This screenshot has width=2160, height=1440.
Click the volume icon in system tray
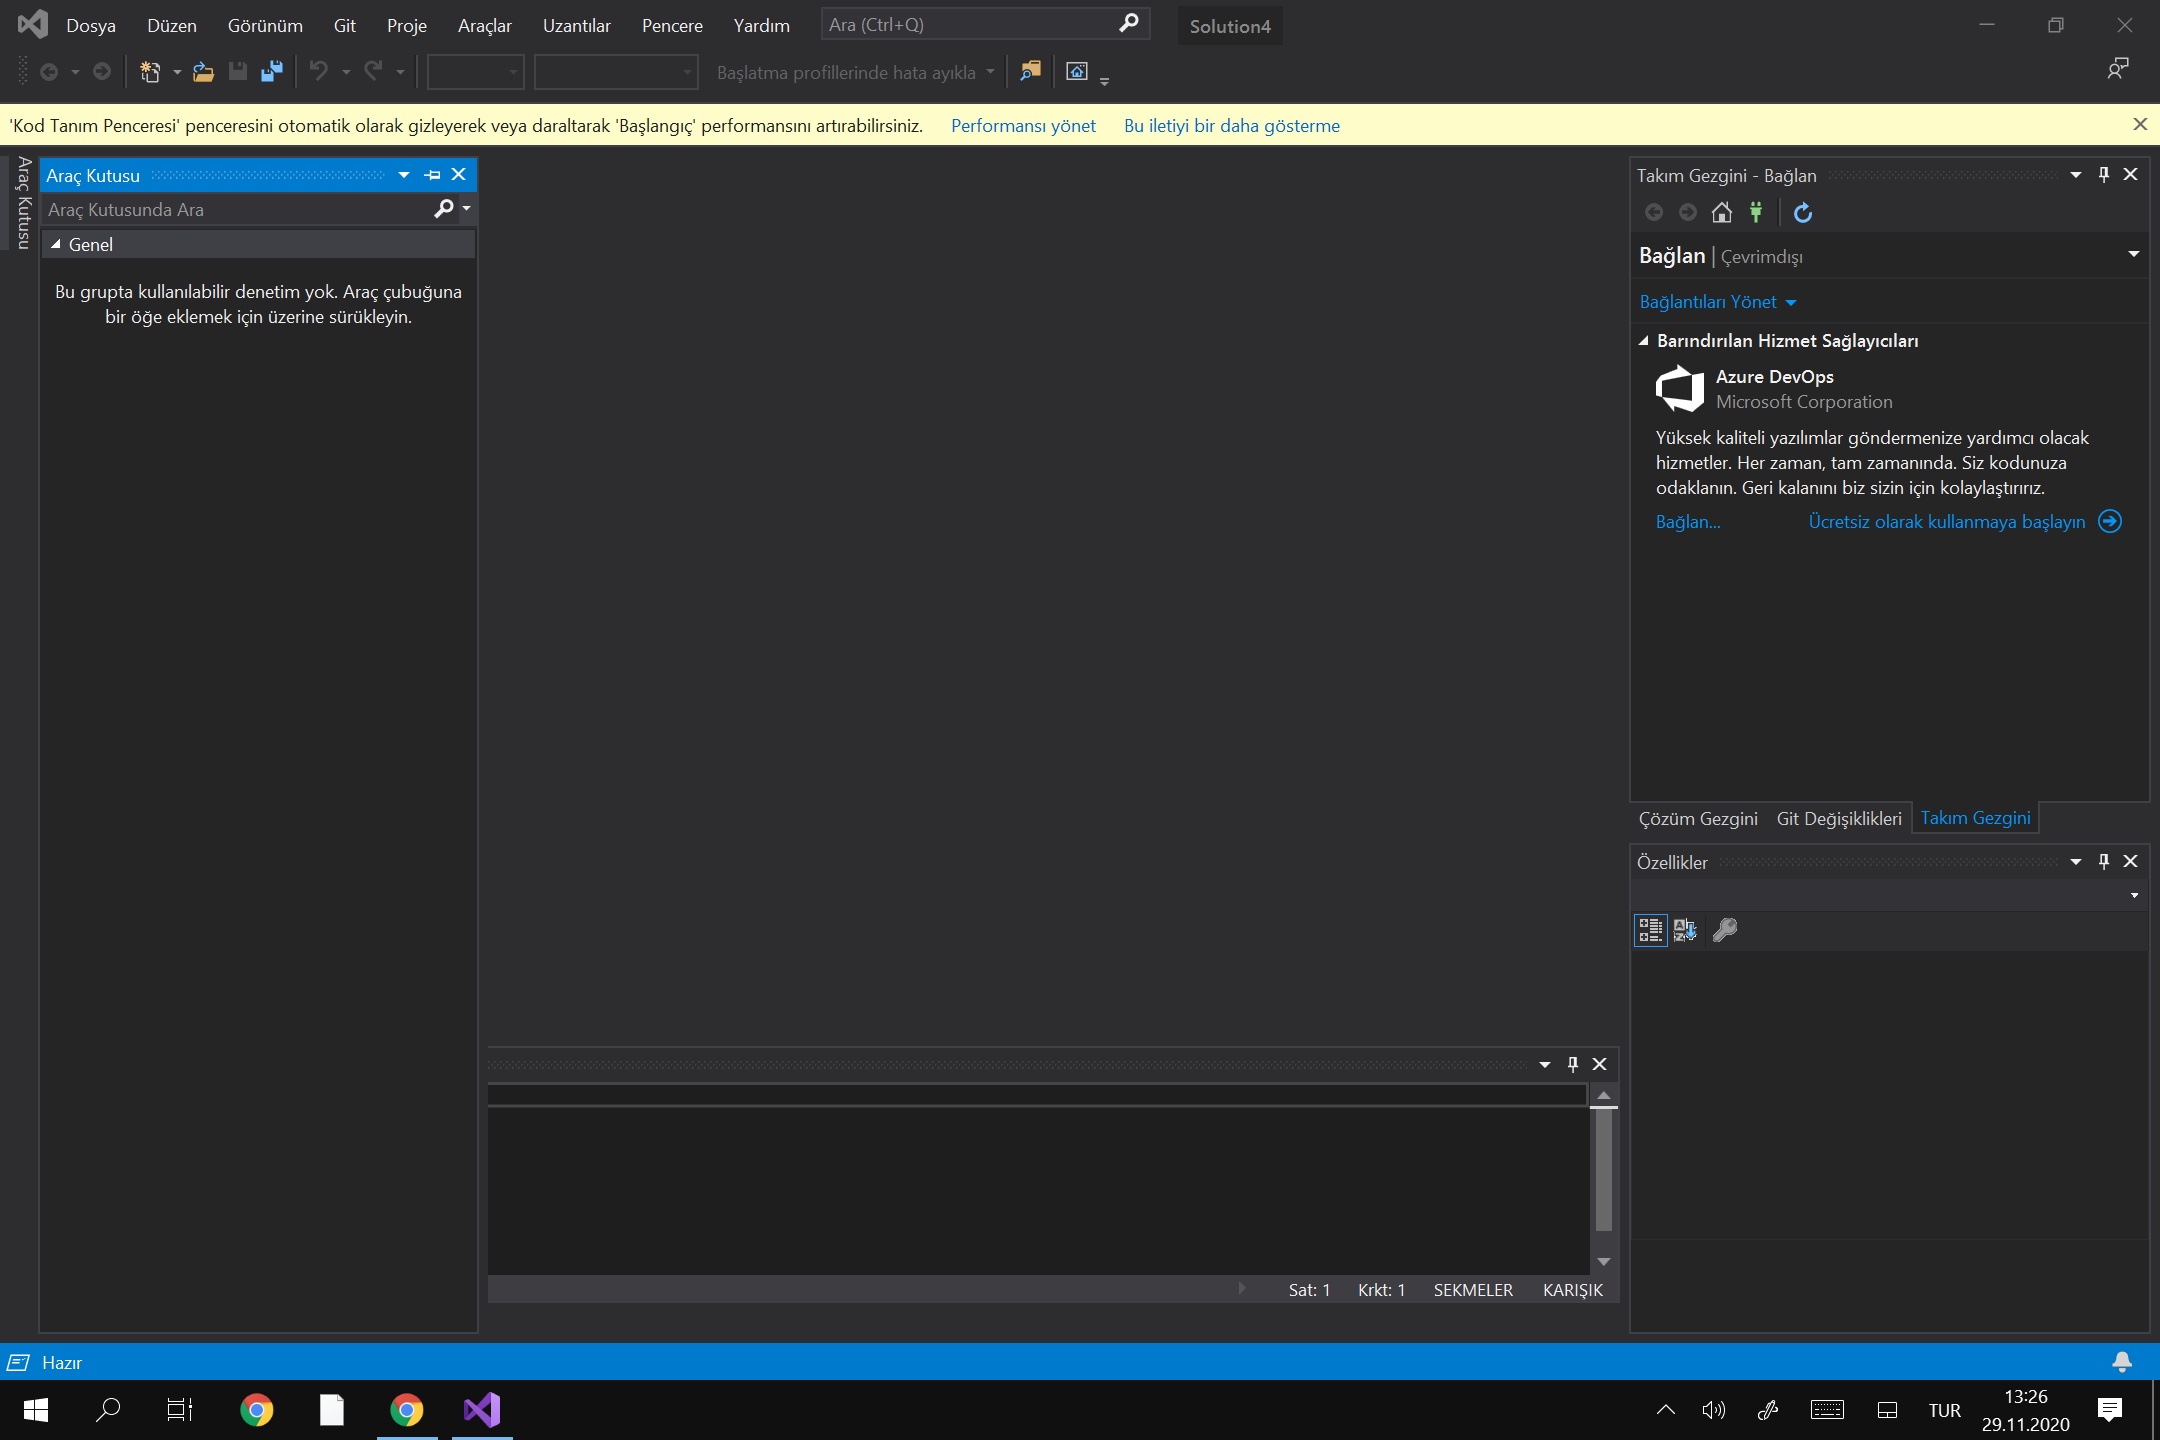tap(1714, 1410)
